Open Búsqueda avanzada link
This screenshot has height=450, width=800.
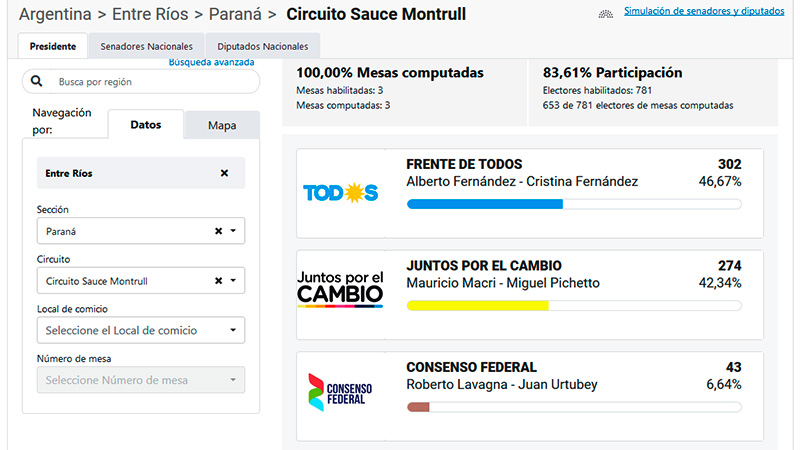click(212, 62)
